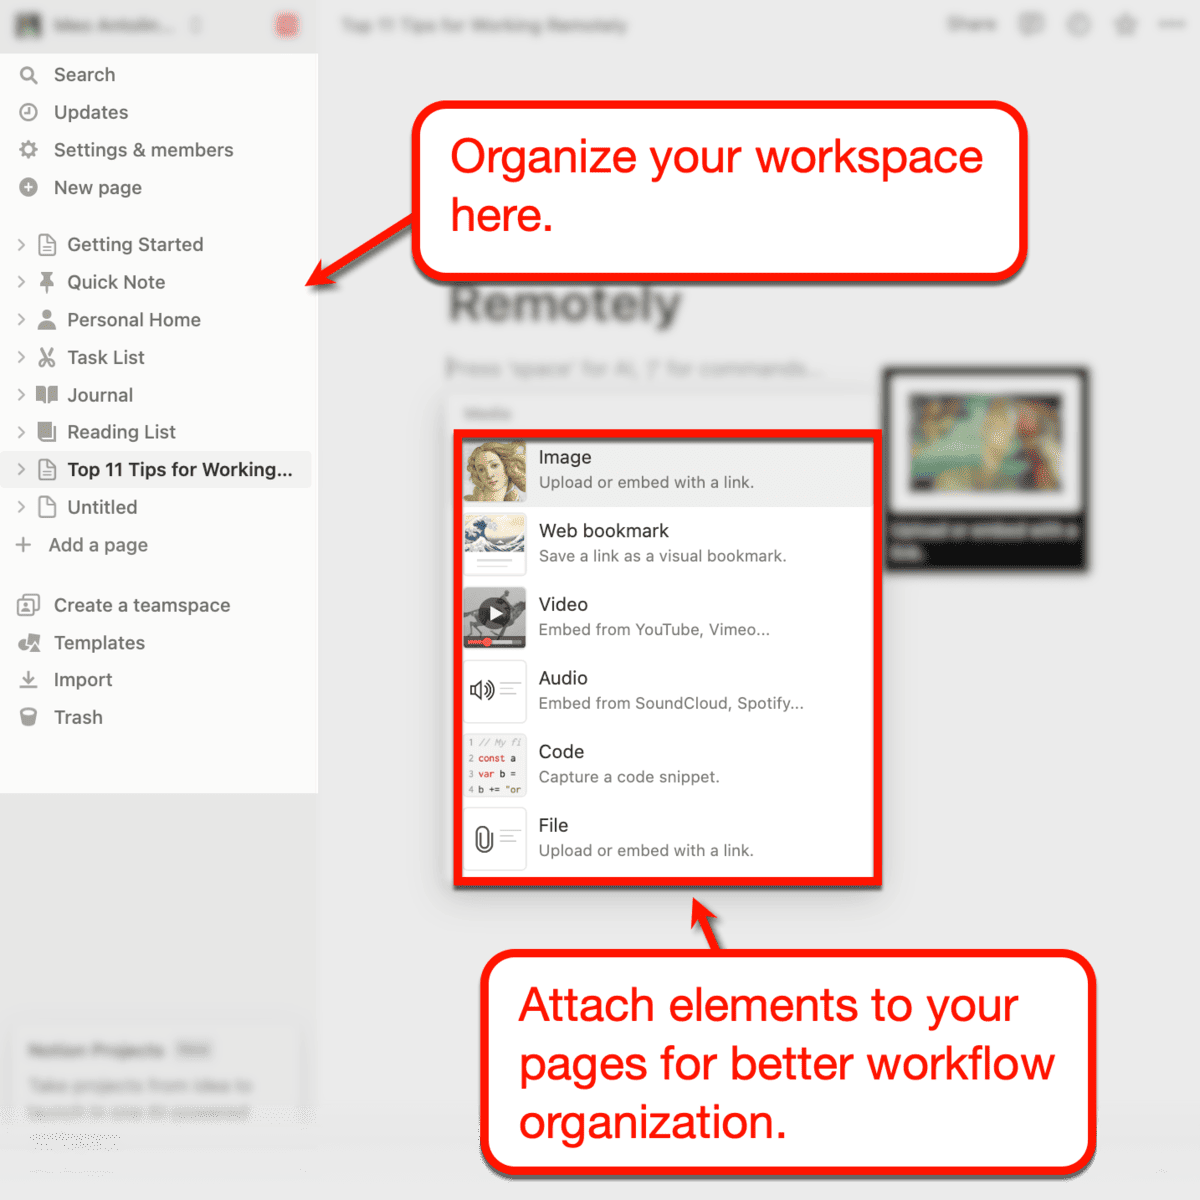Screen dimensions: 1200x1200
Task: Open Settings & members
Action: (x=143, y=149)
